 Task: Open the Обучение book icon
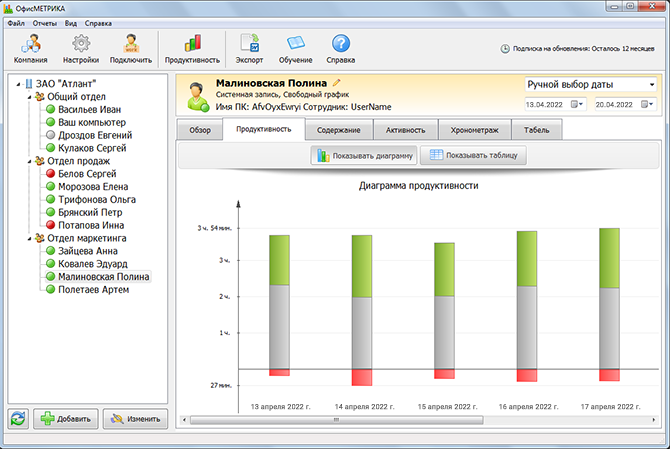tap(296, 47)
